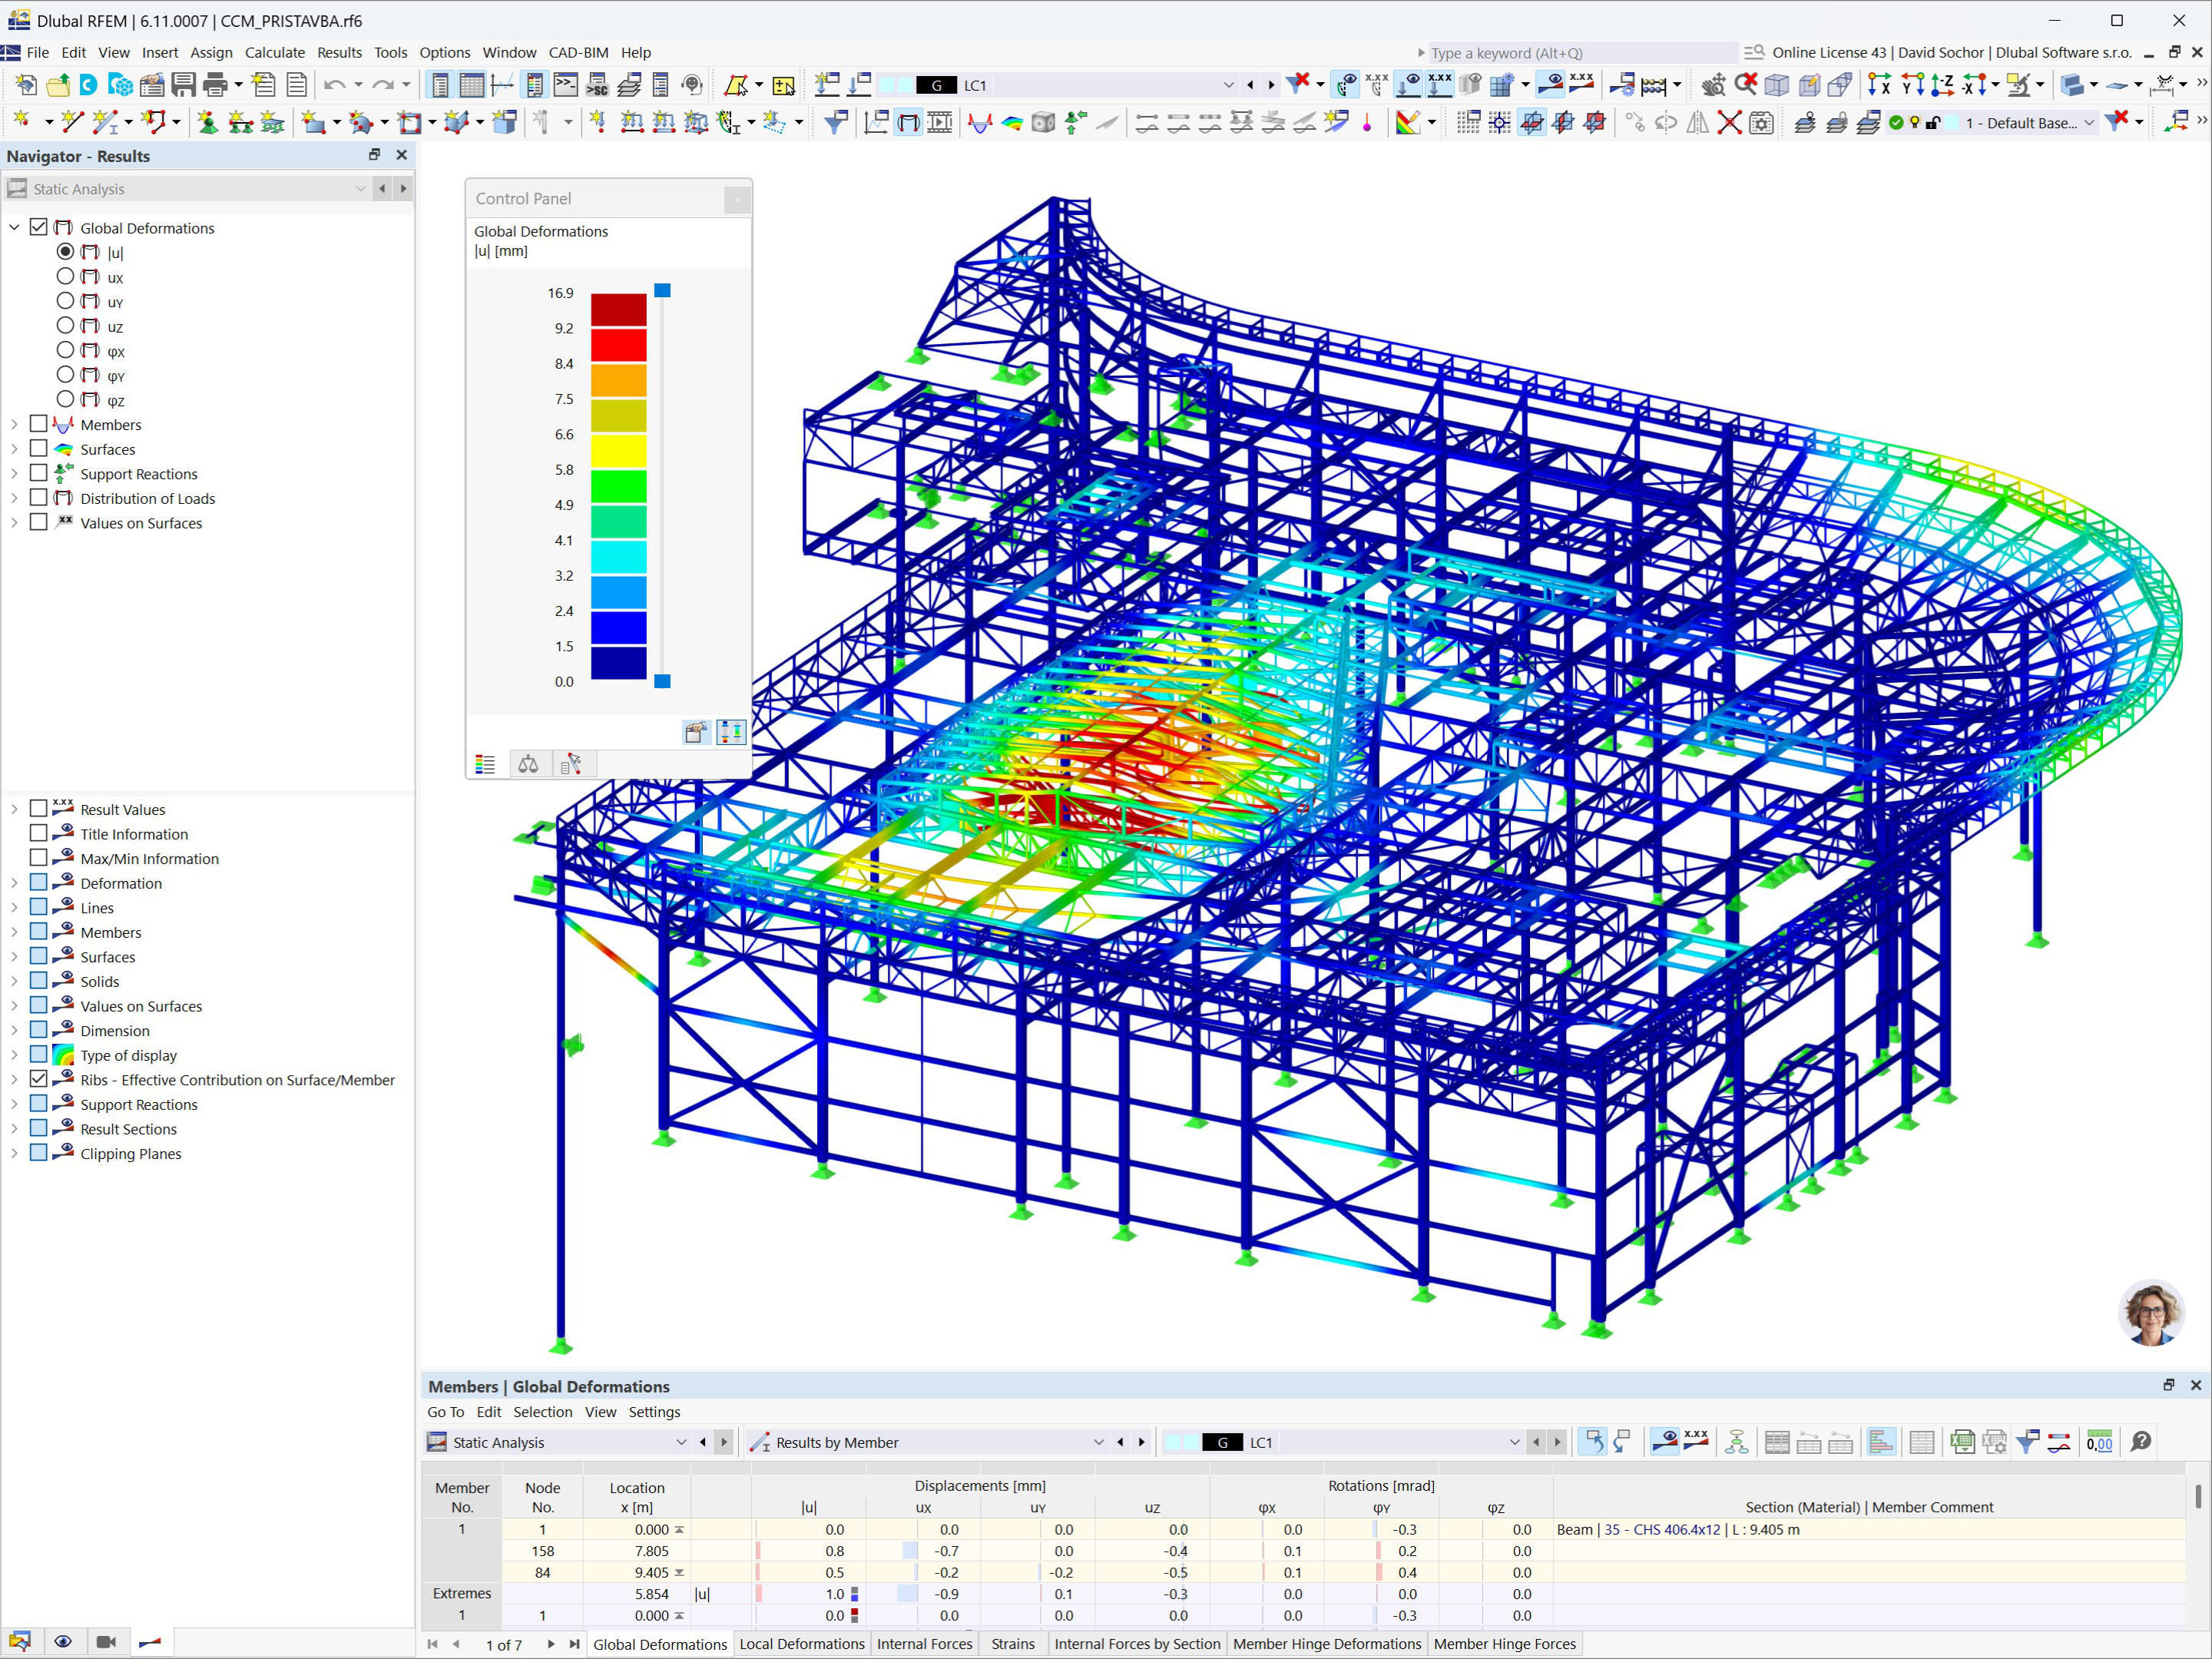This screenshot has height=1659, width=2212.
Task: Open the Results by Member dropdown
Action: [x=1098, y=1442]
